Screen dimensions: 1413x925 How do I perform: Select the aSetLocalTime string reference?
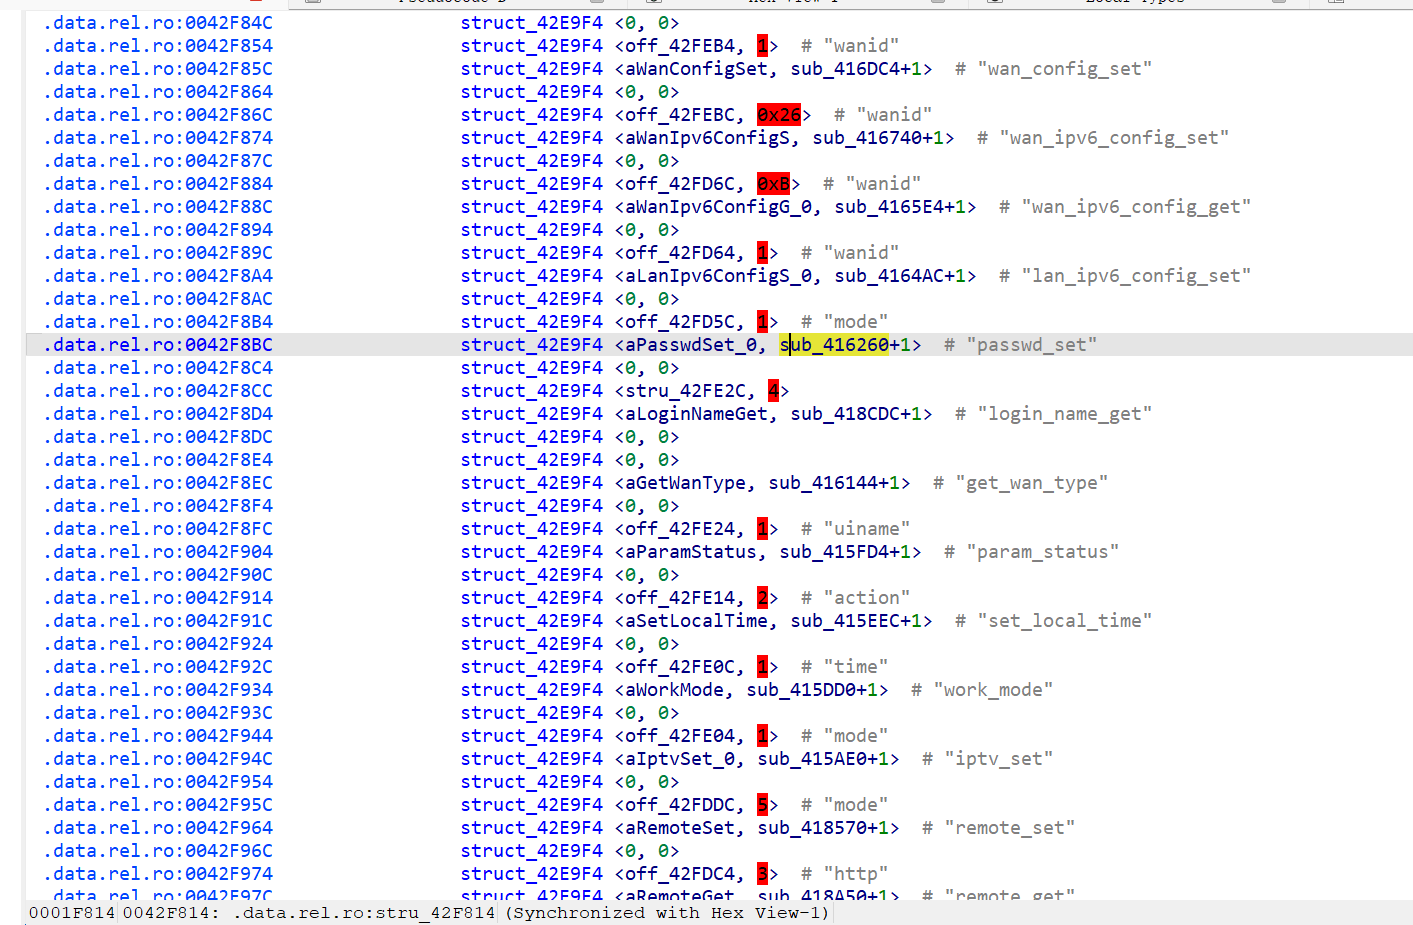(x=696, y=621)
